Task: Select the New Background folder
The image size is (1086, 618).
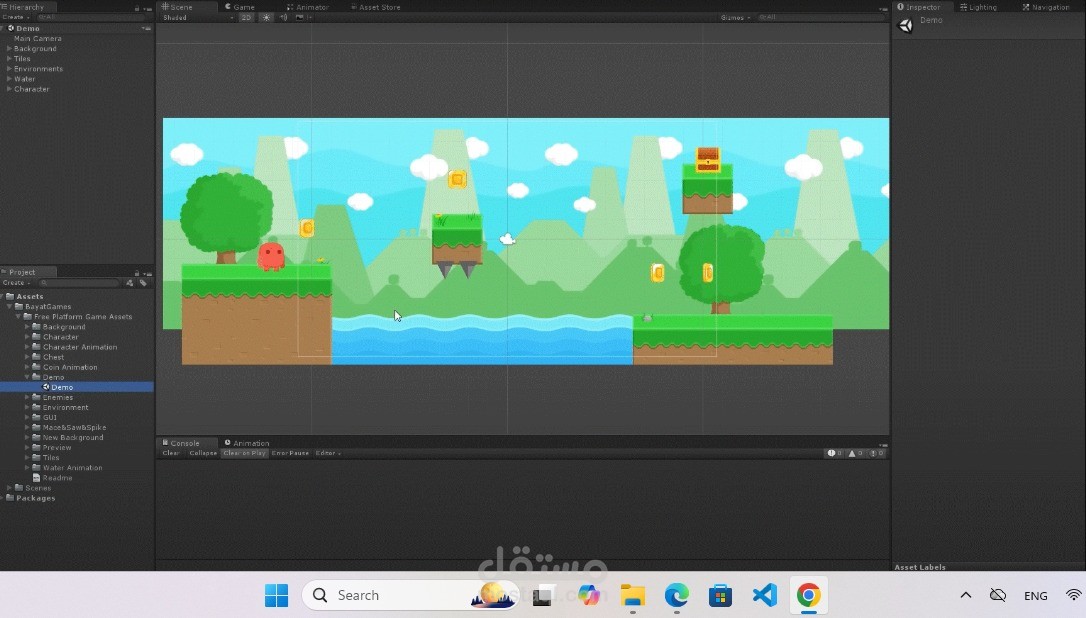Action: (x=73, y=438)
